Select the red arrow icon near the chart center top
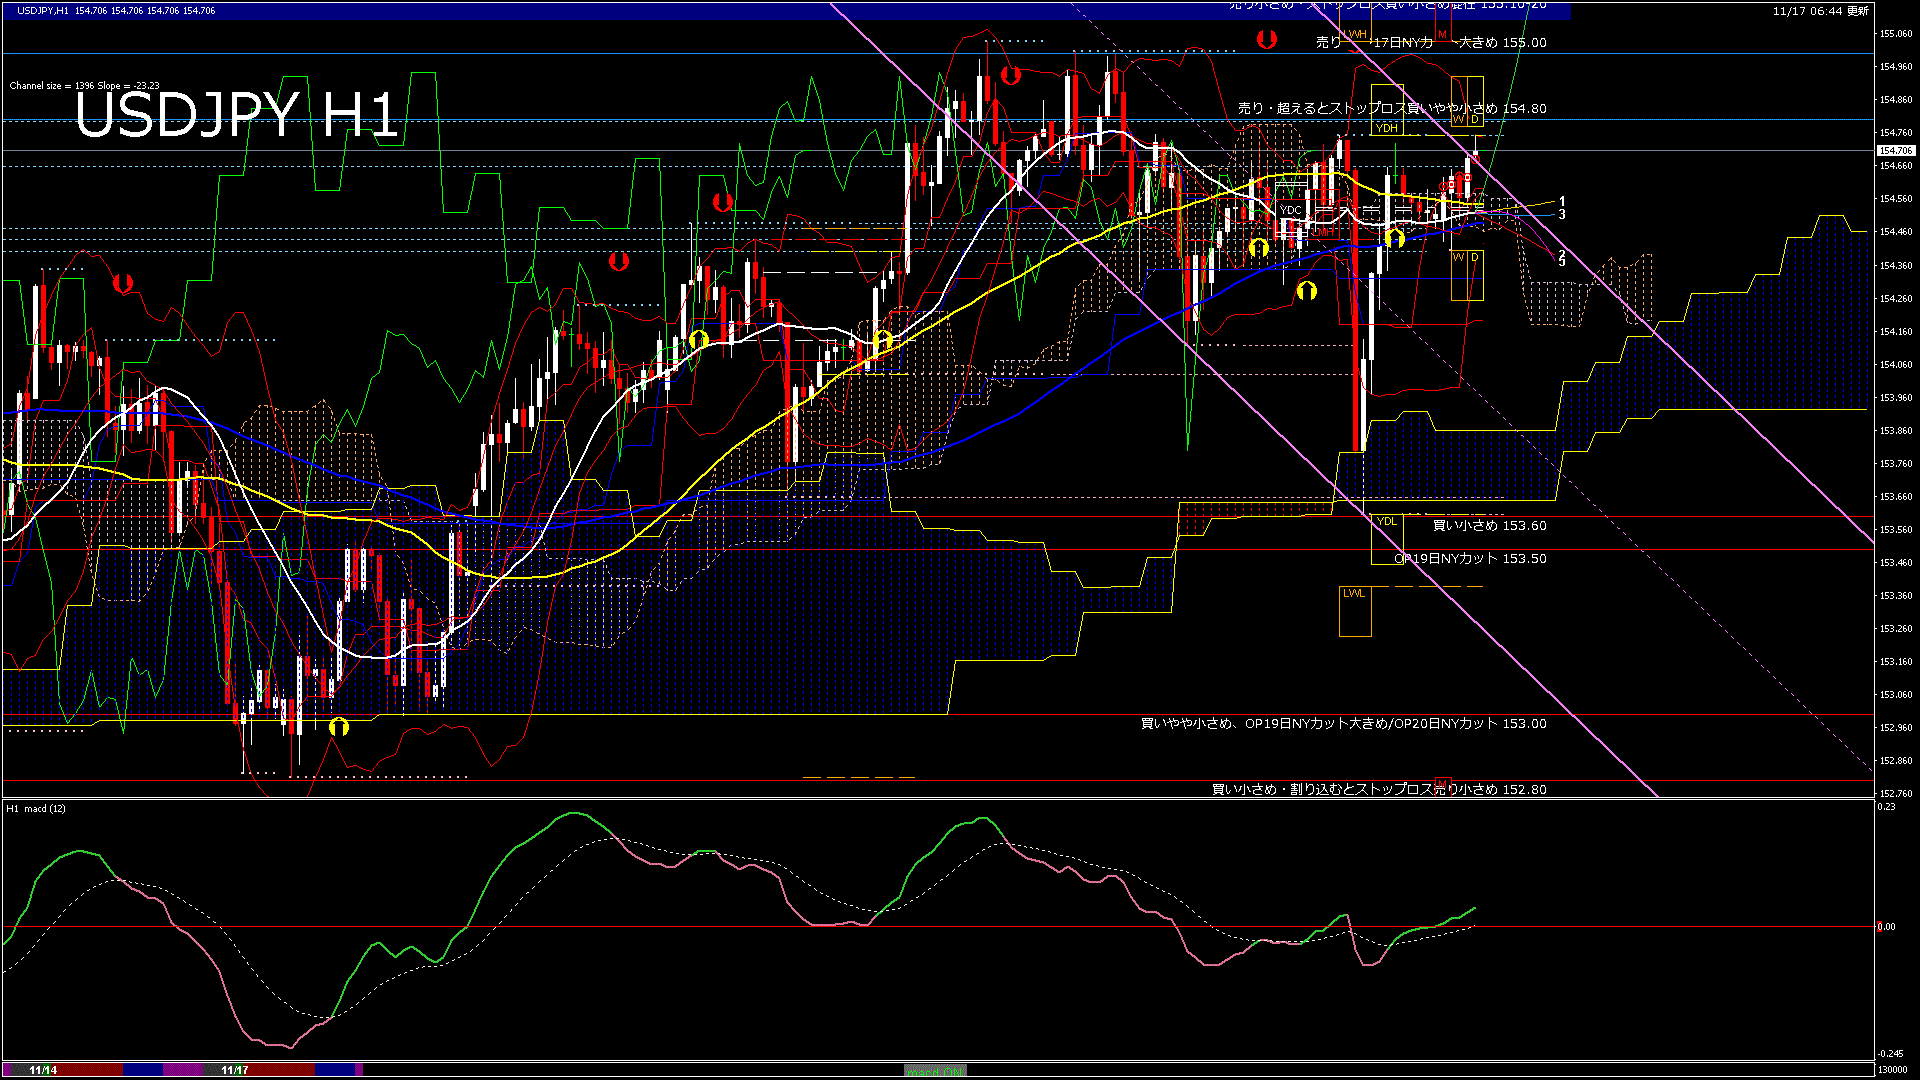The height and width of the screenshot is (1080, 1920). click(1010, 72)
